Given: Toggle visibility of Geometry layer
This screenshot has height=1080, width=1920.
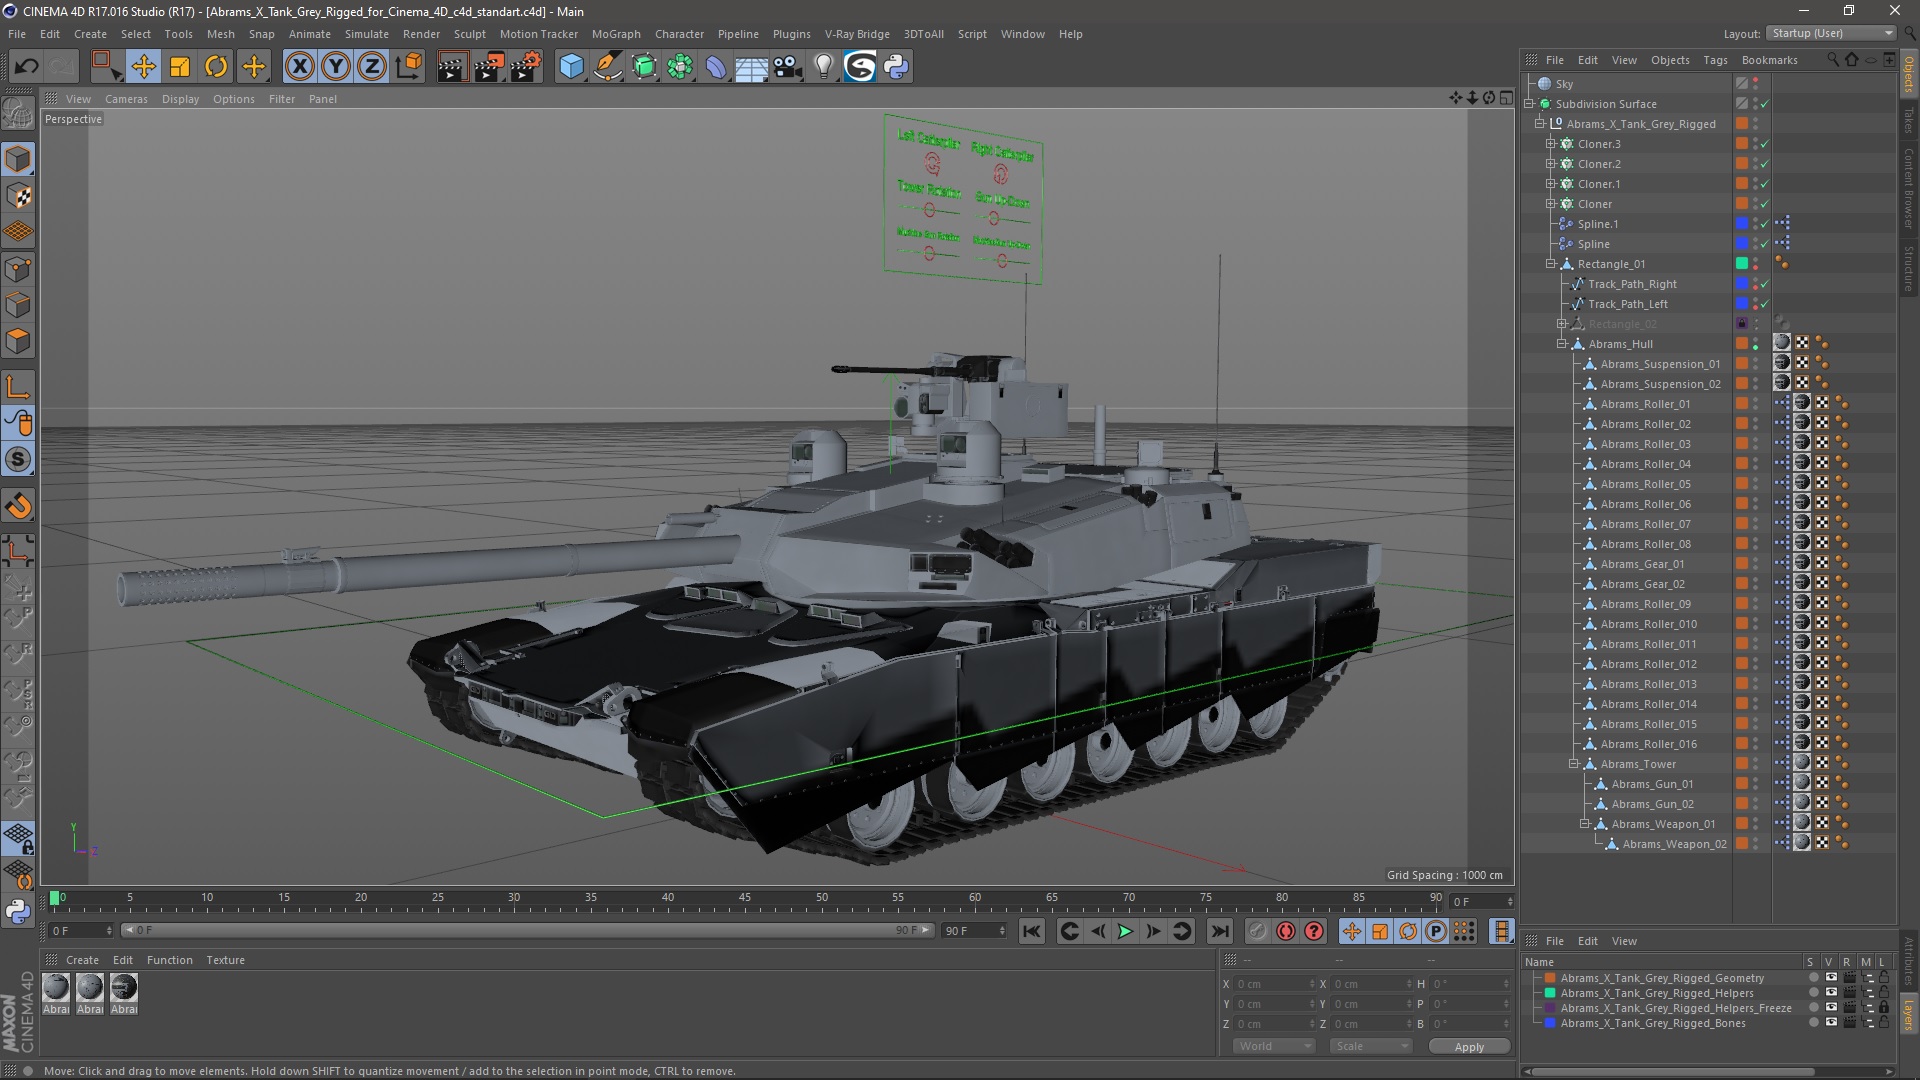Looking at the screenshot, I should click(x=1830, y=978).
